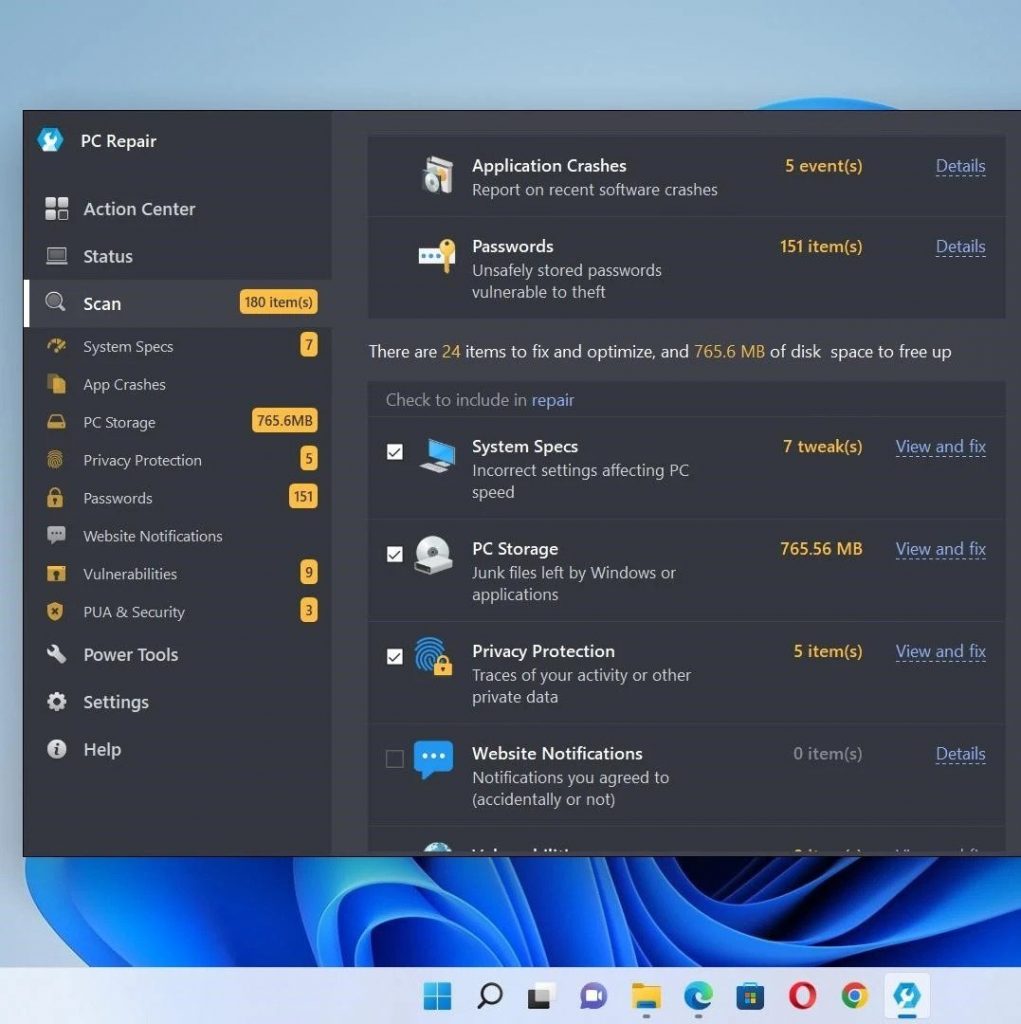Click View and fix for PC Storage
Viewport: 1021px width, 1024px height.
940,549
